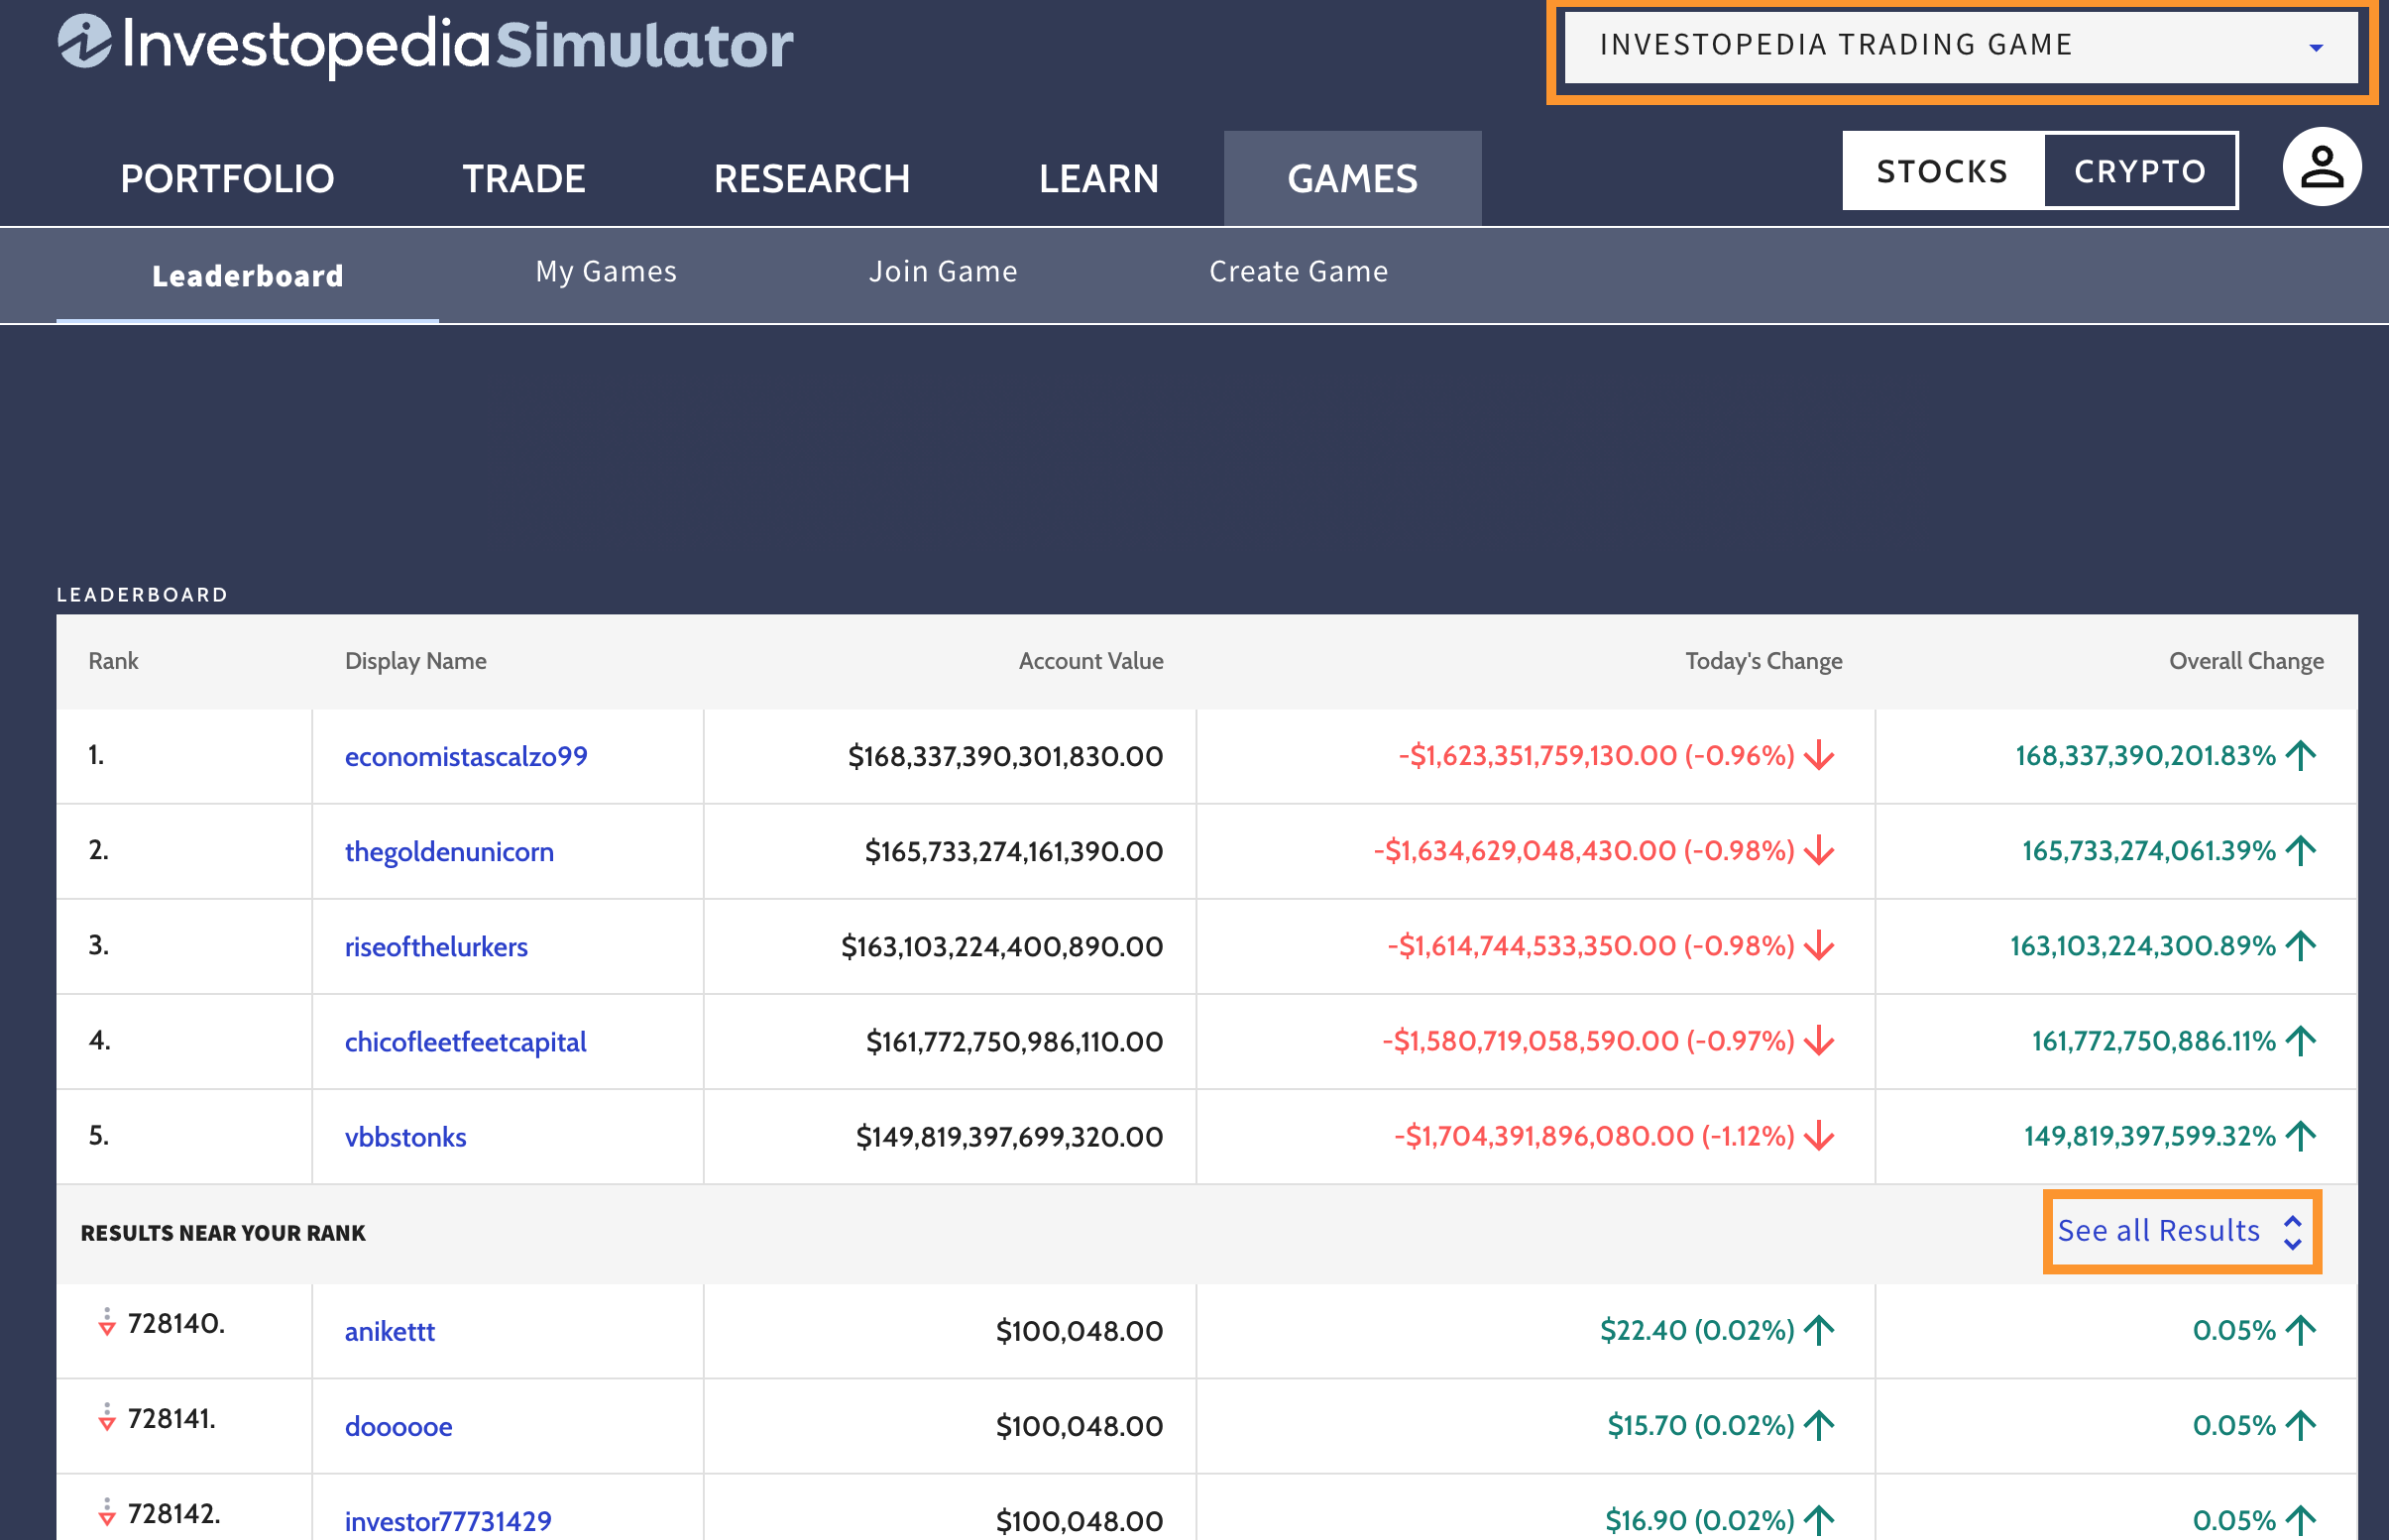The height and width of the screenshot is (1540, 2389).
Task: Click green up arrow in thegoldenunicorn row
Action: point(2300,851)
